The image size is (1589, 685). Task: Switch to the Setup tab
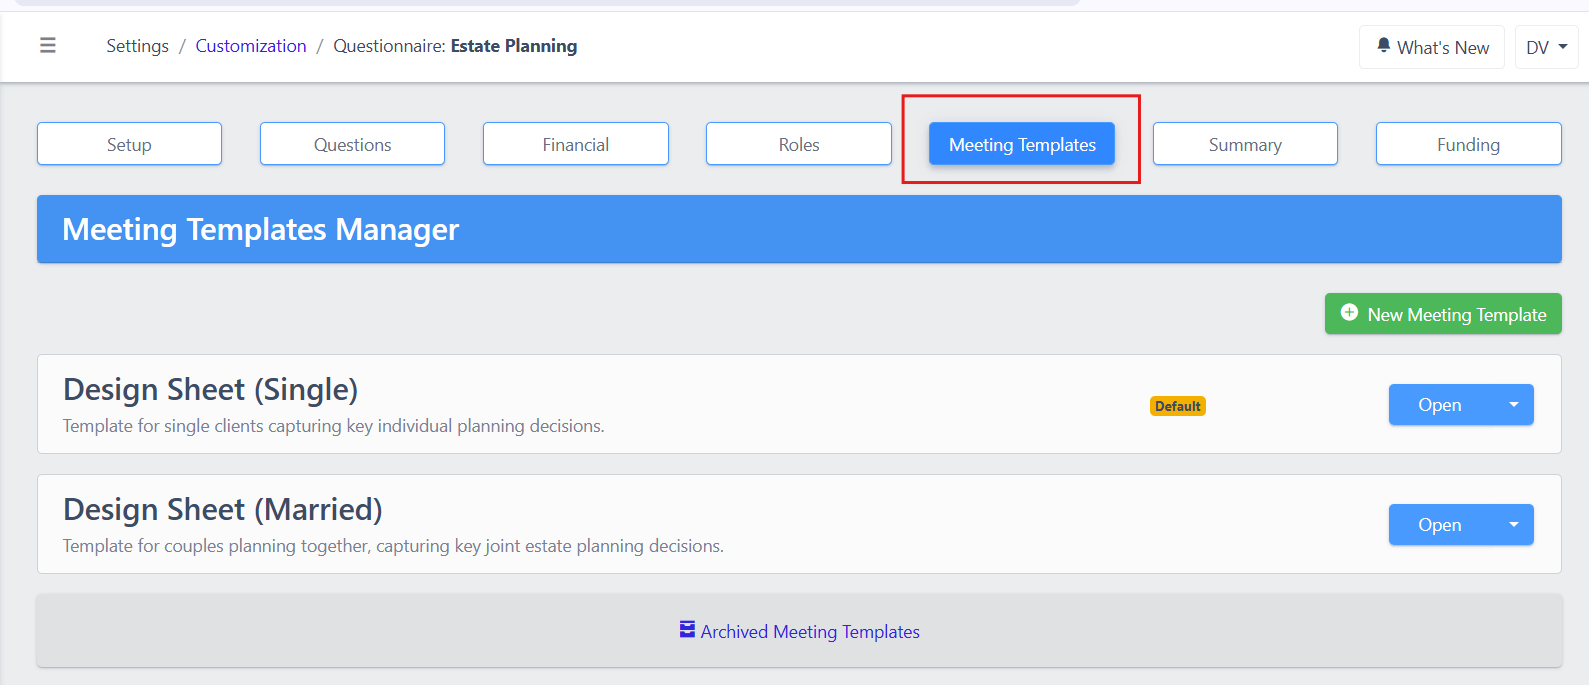(x=129, y=144)
